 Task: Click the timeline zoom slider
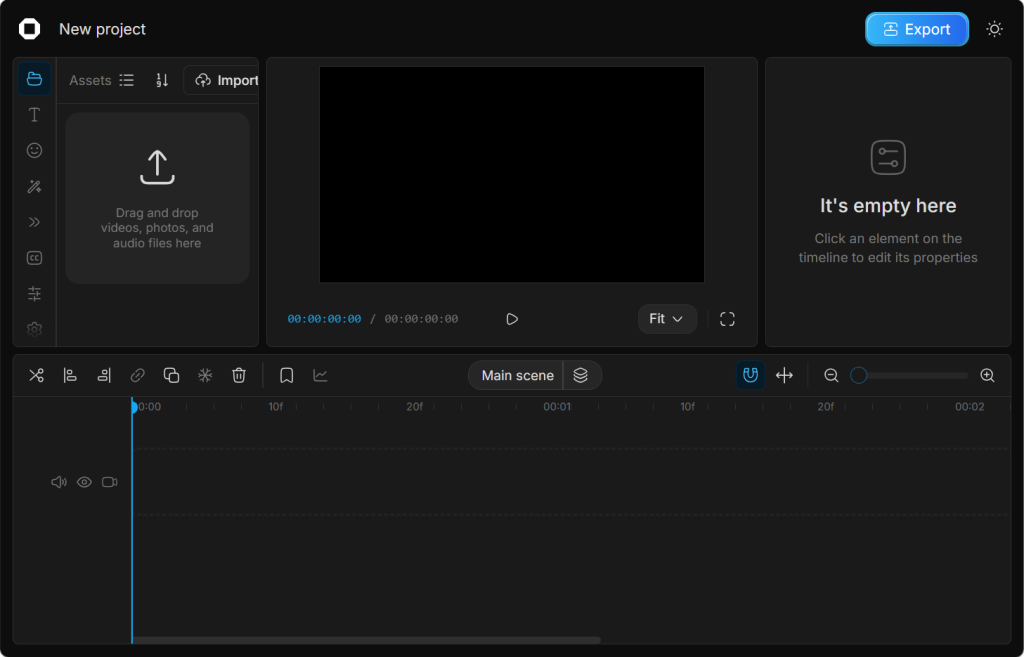click(x=909, y=376)
